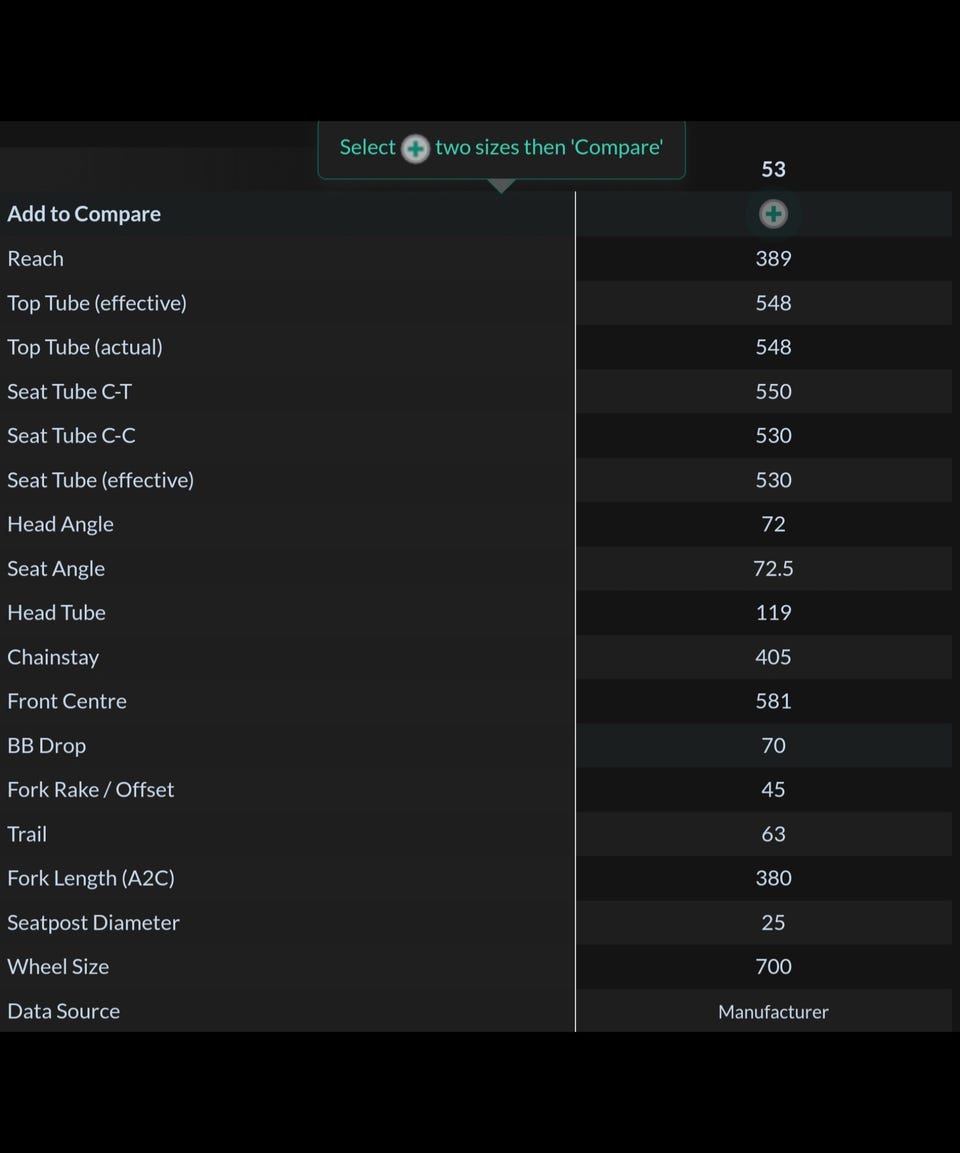
Task: Select the Top Tube (actual) label
Action: tap(85, 347)
